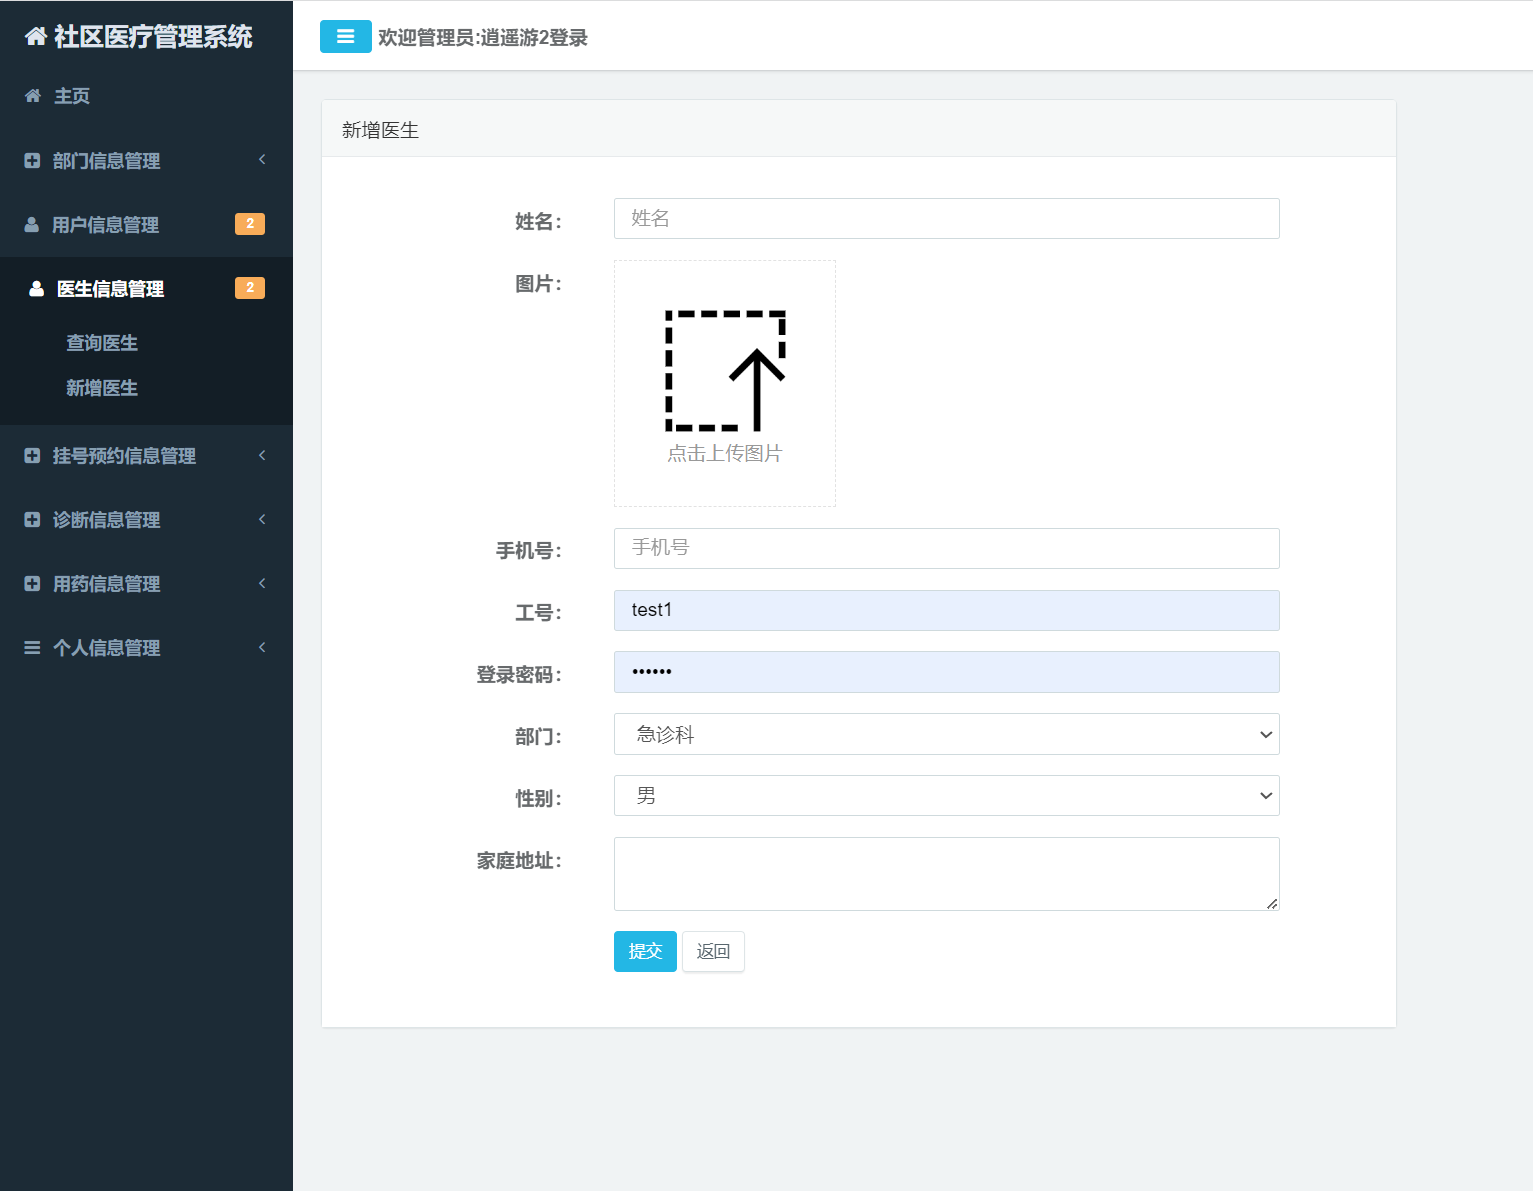Click the 登录密码 password field

point(946,672)
